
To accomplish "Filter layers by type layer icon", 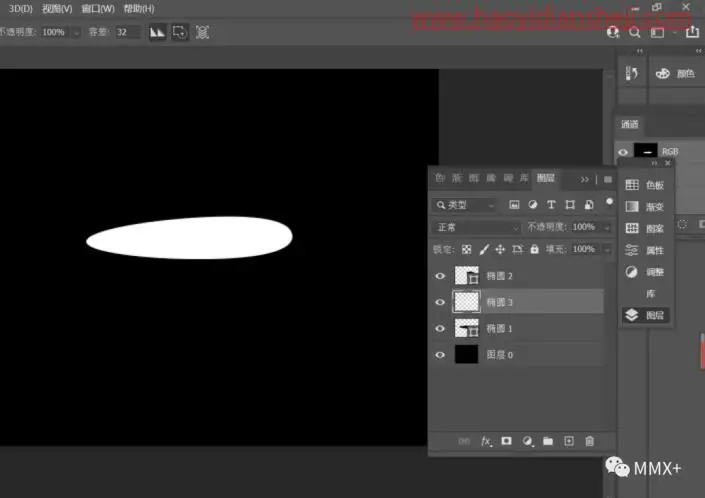I will click(551, 205).
